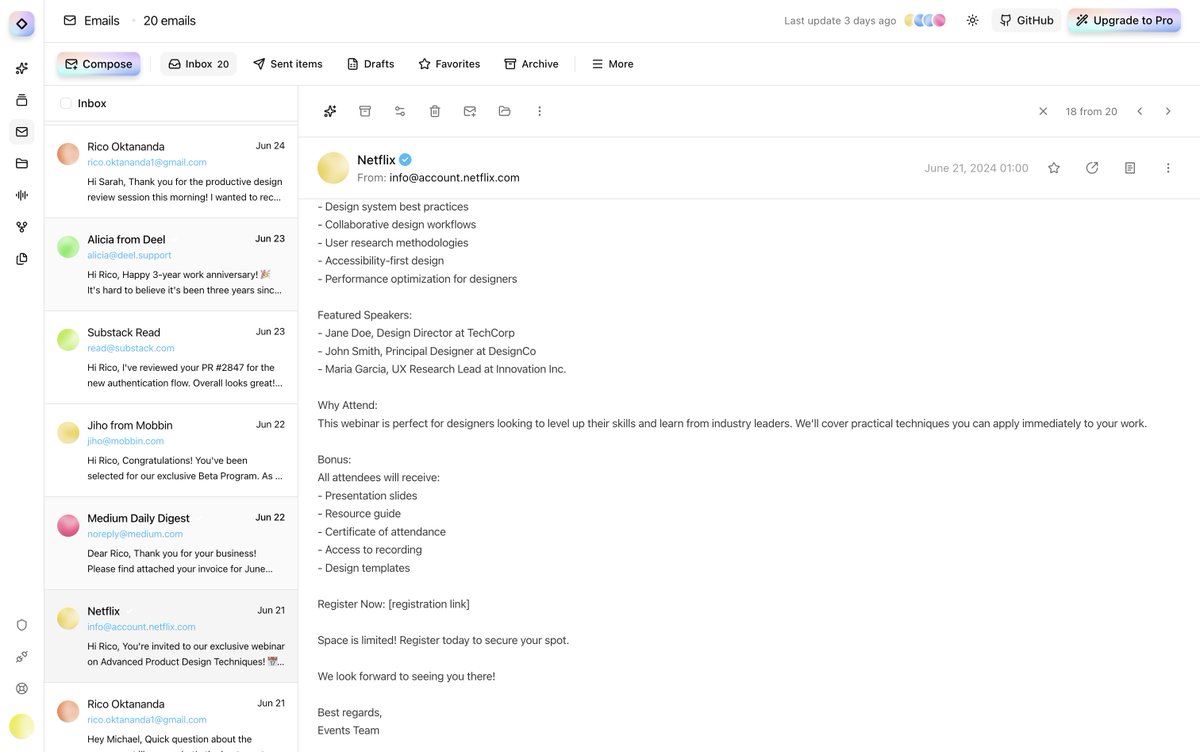This screenshot has width=1200, height=752.
Task: Click the Netflix verified badge
Action: click(x=405, y=160)
